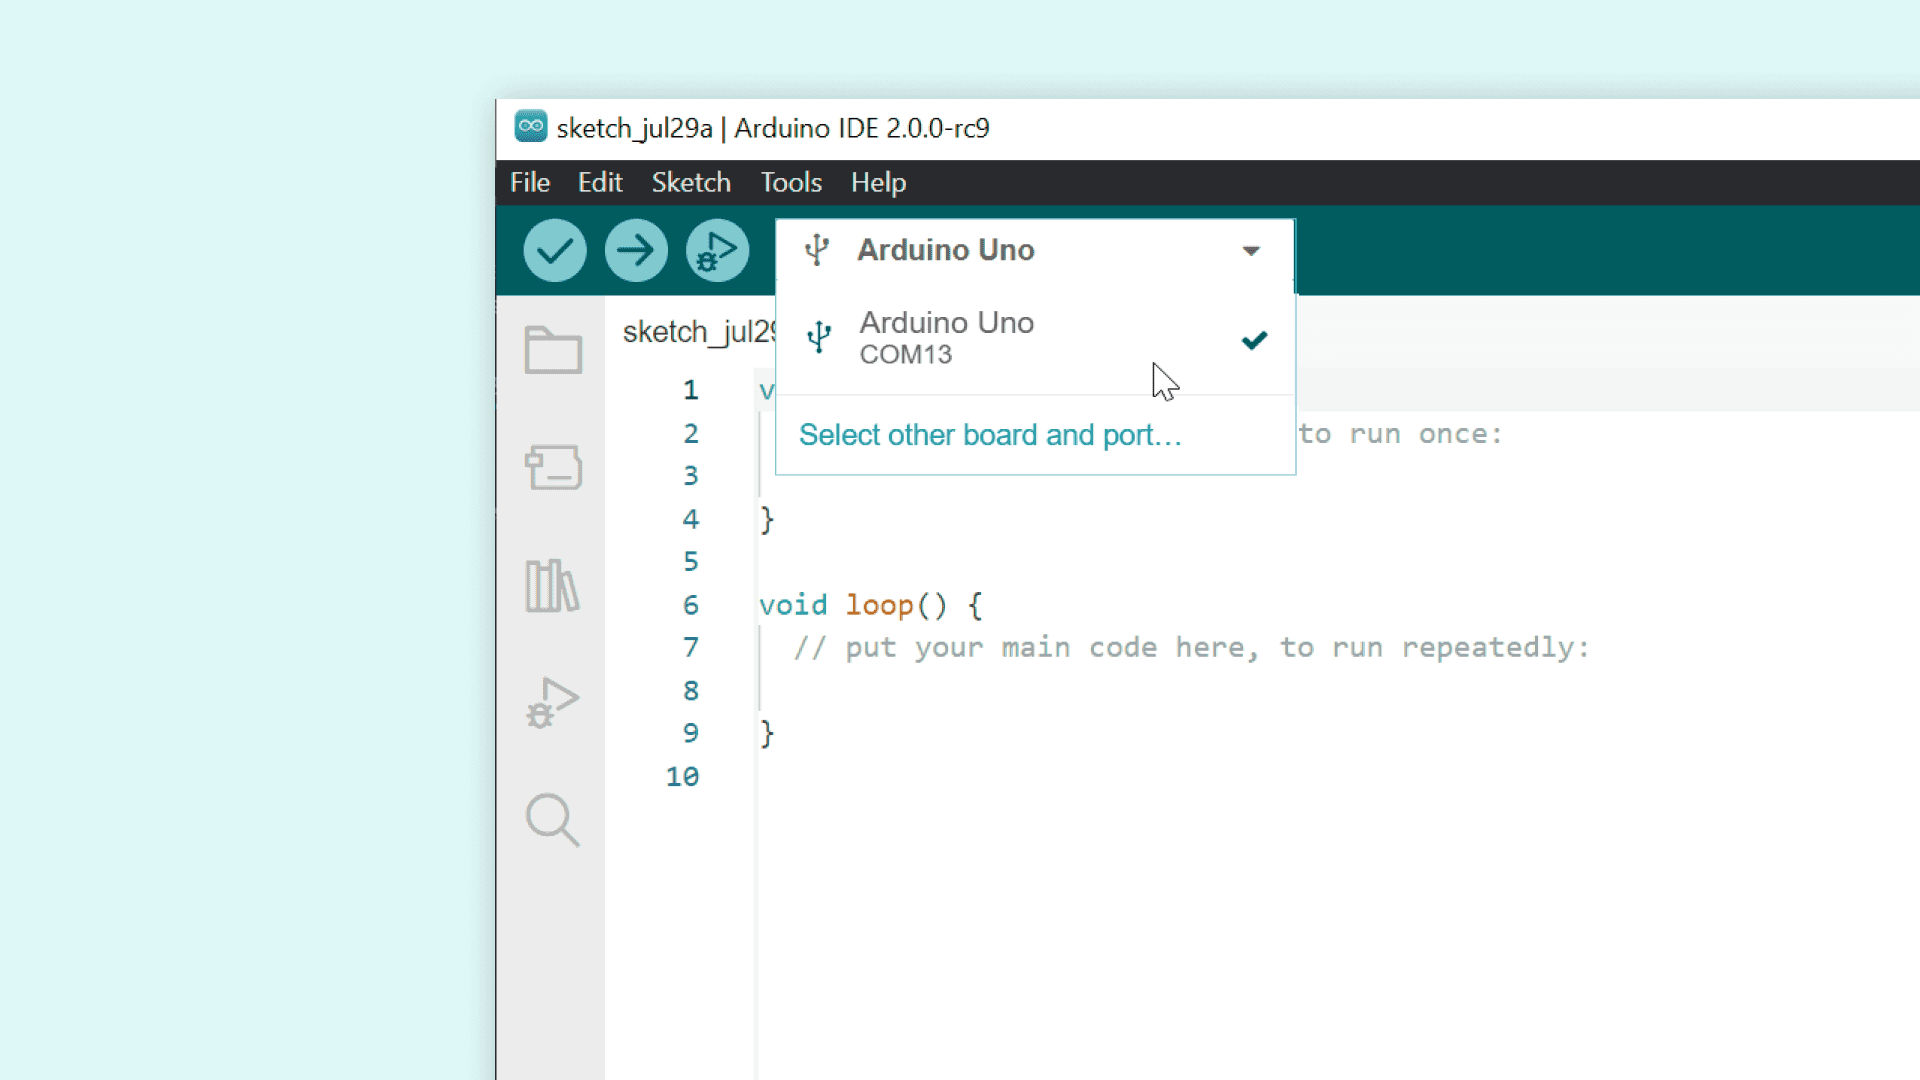Click the checkmark next to Arduino Uno COM13
Viewport: 1920px width, 1080px height.
(x=1254, y=340)
